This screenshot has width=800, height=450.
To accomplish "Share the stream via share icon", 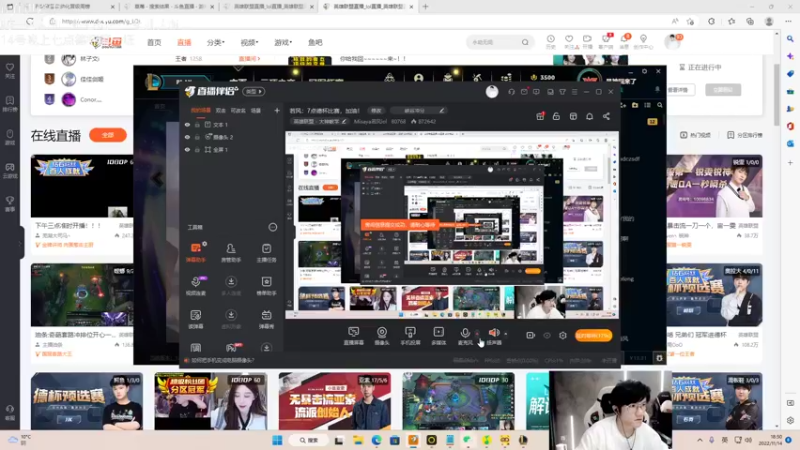I will click(606, 116).
